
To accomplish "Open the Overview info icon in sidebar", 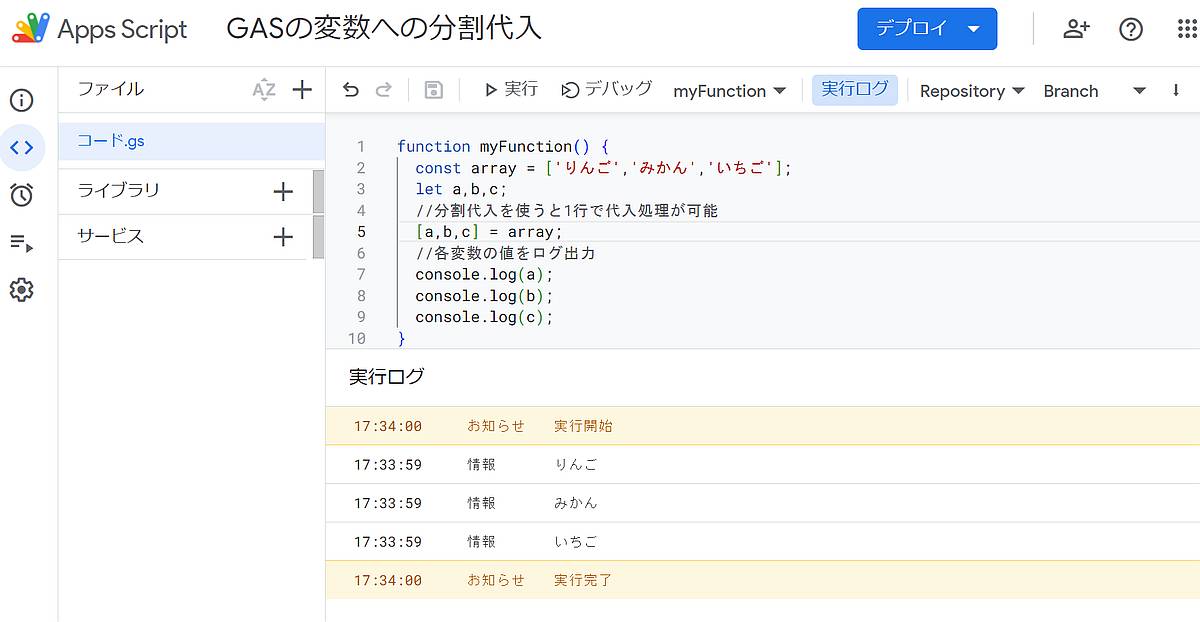I will [21, 100].
